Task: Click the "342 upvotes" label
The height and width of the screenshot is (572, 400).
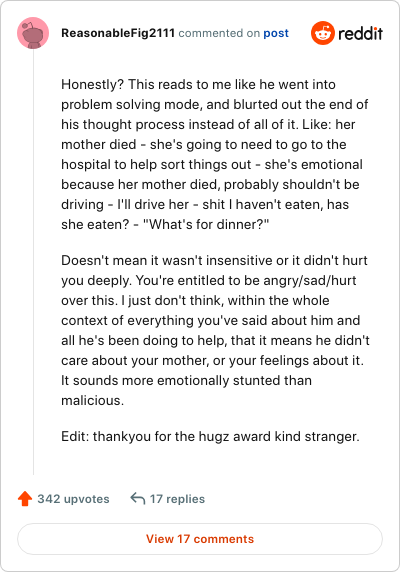Action: tap(73, 499)
